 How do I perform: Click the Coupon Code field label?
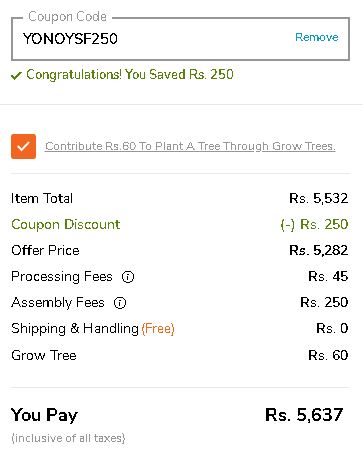click(67, 17)
